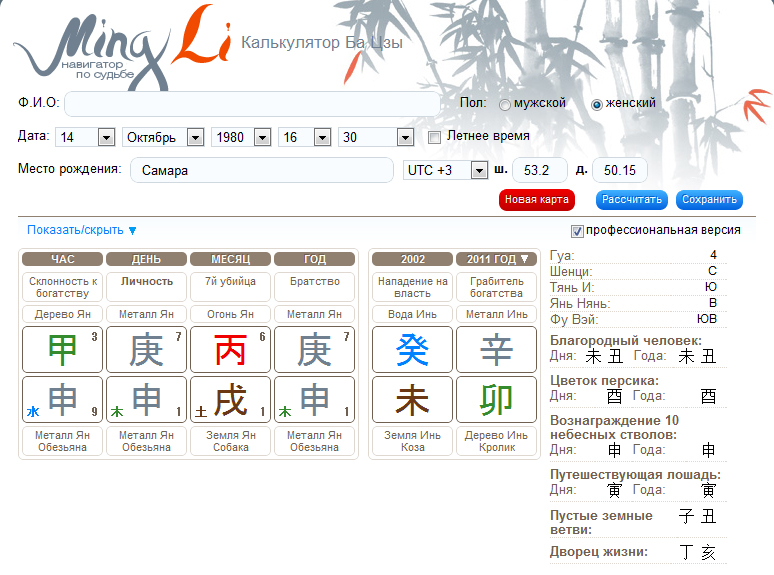Select the female (женский) radio button

(x=596, y=105)
